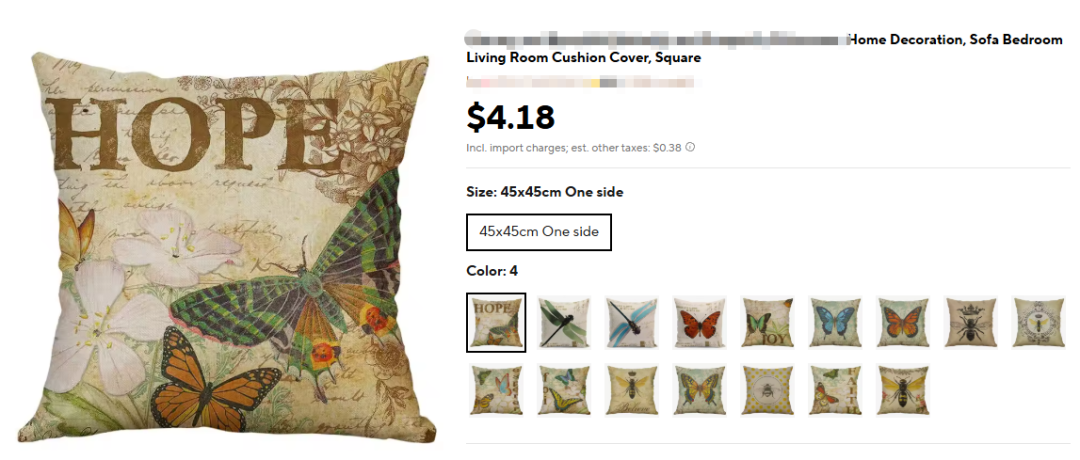Pick the orange monarch butterfly on green swatch
Viewport: 1080px width, 460px height.
point(903,322)
